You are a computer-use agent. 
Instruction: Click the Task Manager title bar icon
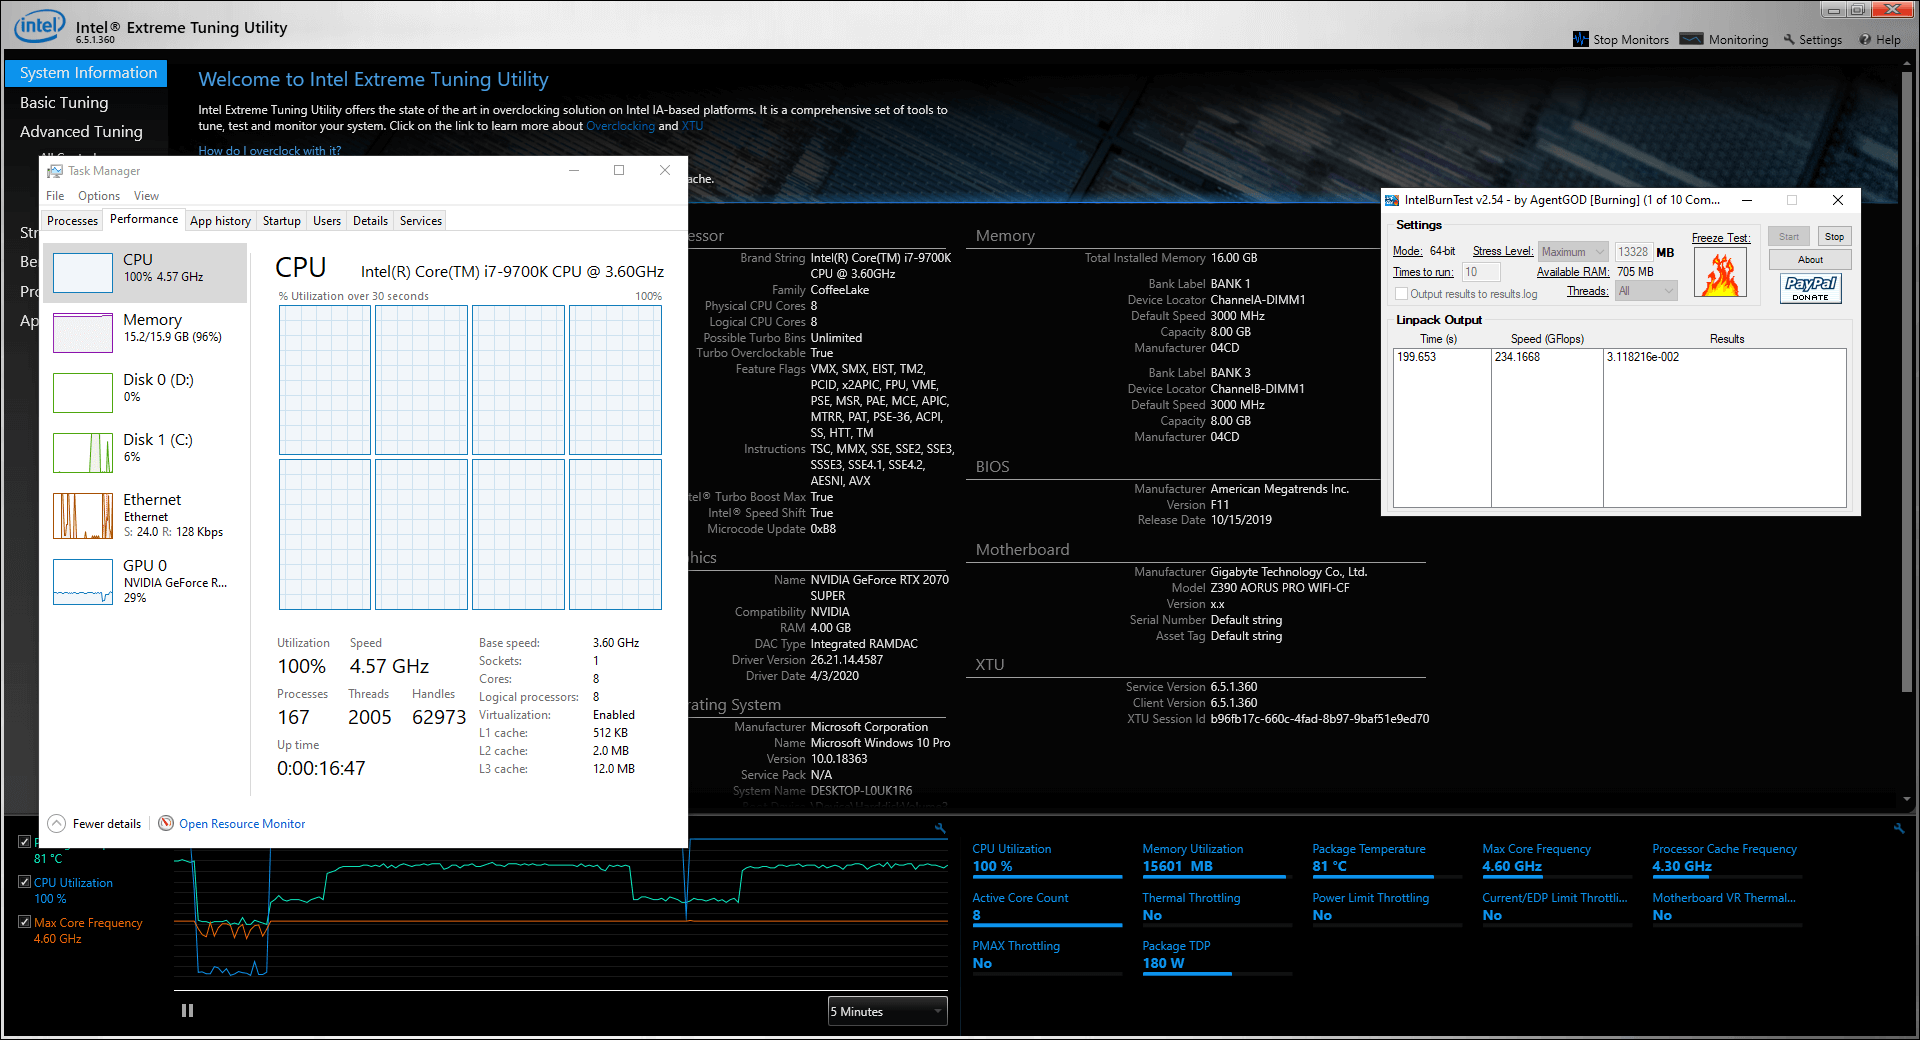(55, 171)
